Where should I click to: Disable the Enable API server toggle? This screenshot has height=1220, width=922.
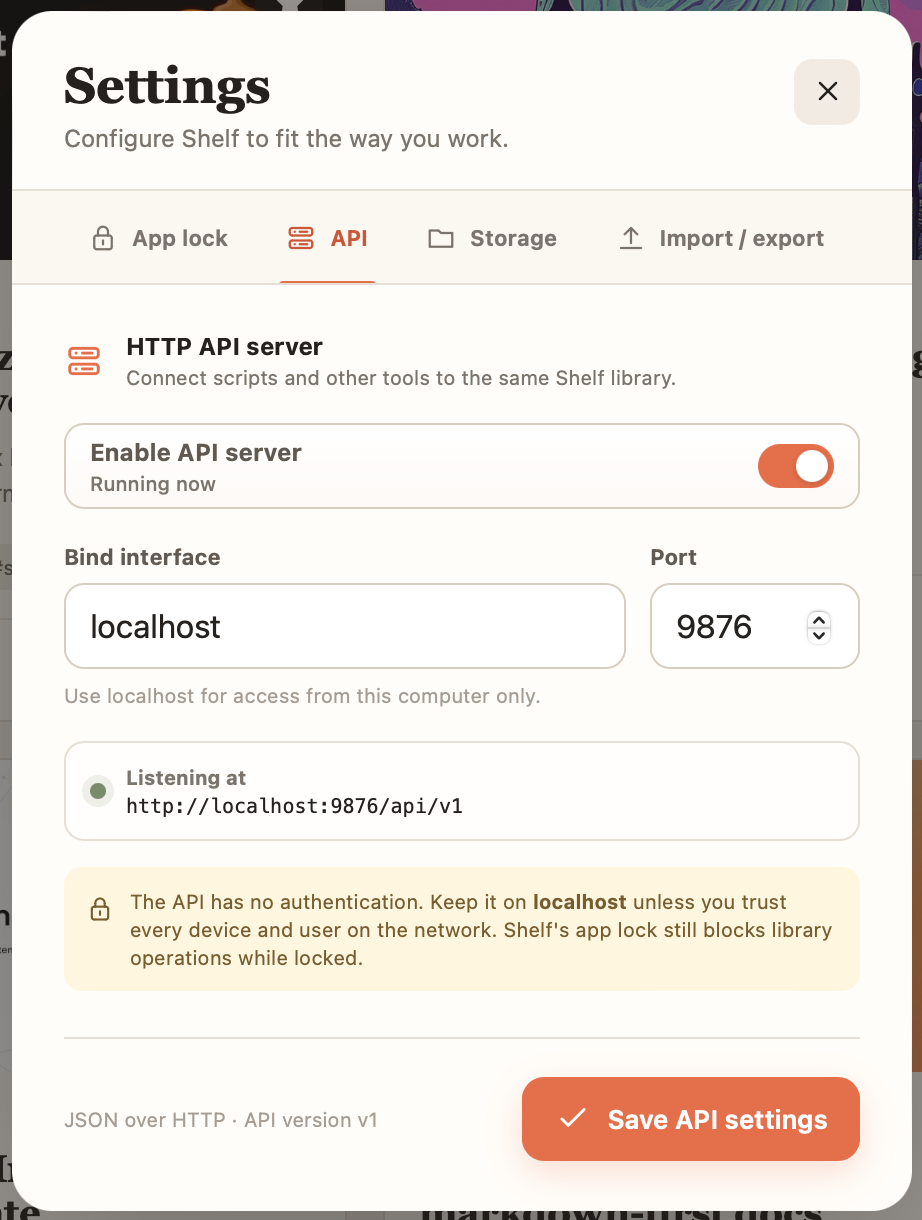tap(796, 466)
